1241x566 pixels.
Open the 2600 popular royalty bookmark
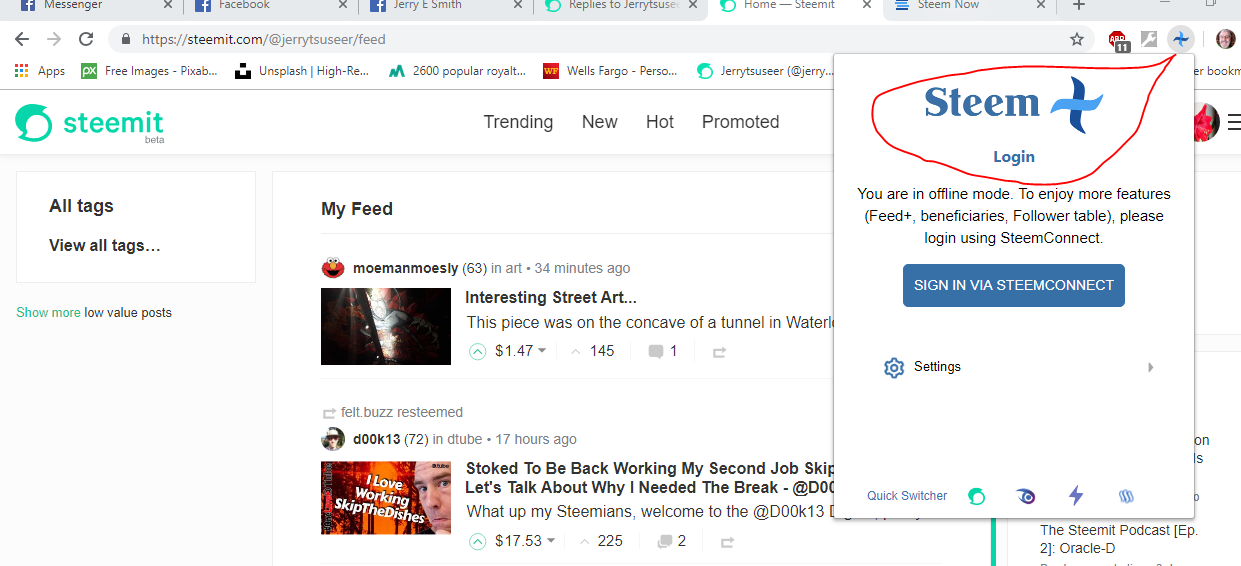pos(458,71)
